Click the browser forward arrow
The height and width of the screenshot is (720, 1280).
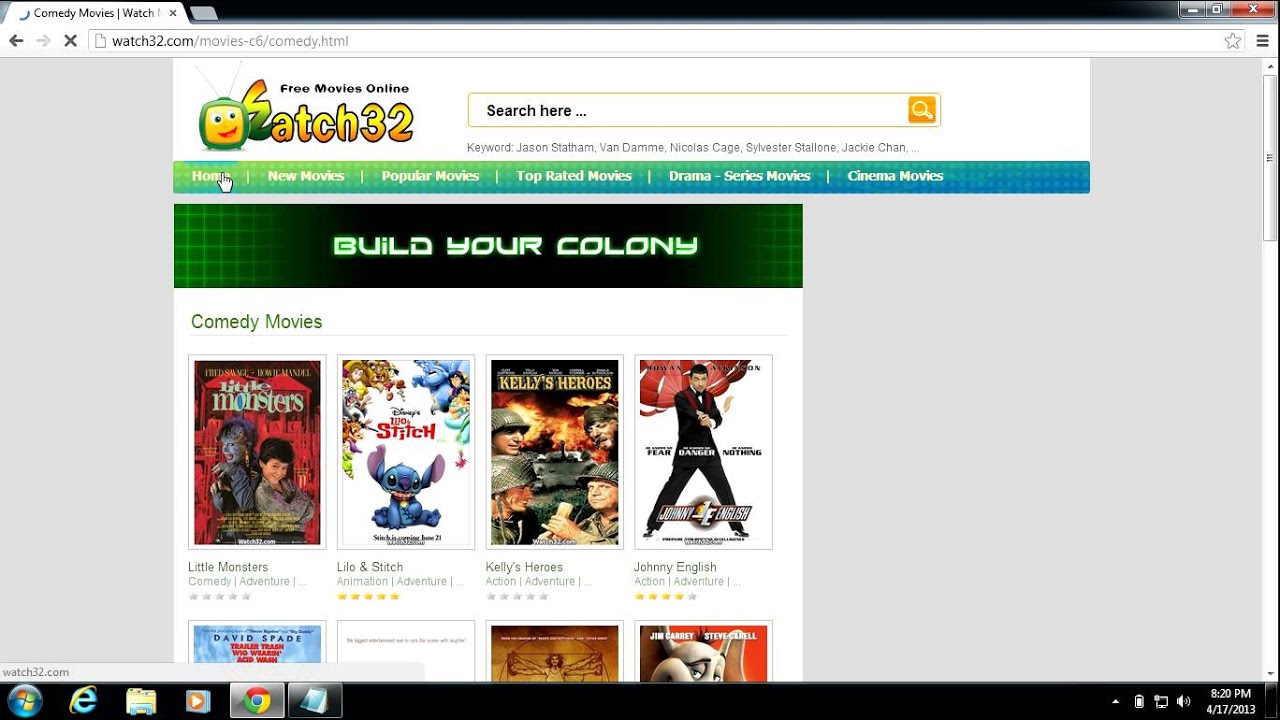(x=43, y=41)
